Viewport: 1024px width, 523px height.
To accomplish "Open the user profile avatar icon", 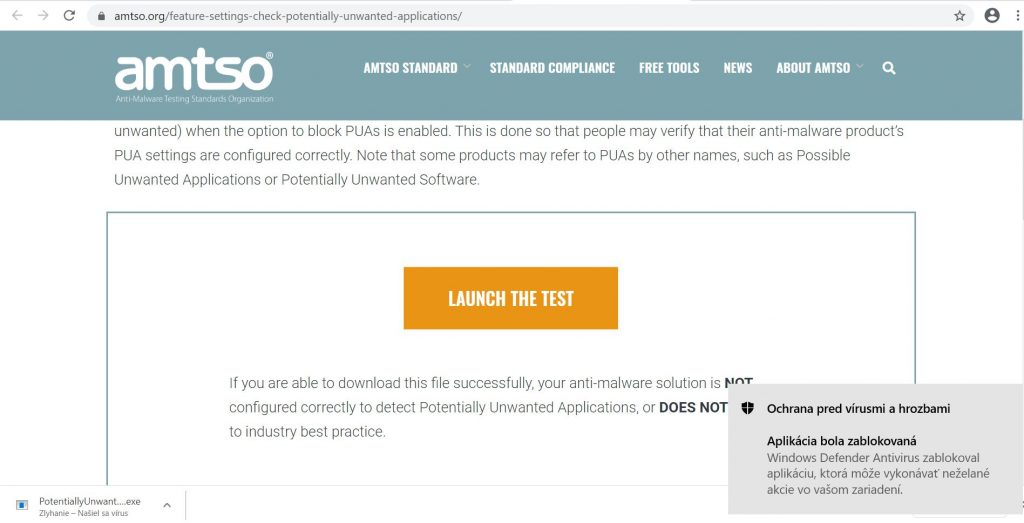I will pyautogui.click(x=992, y=16).
